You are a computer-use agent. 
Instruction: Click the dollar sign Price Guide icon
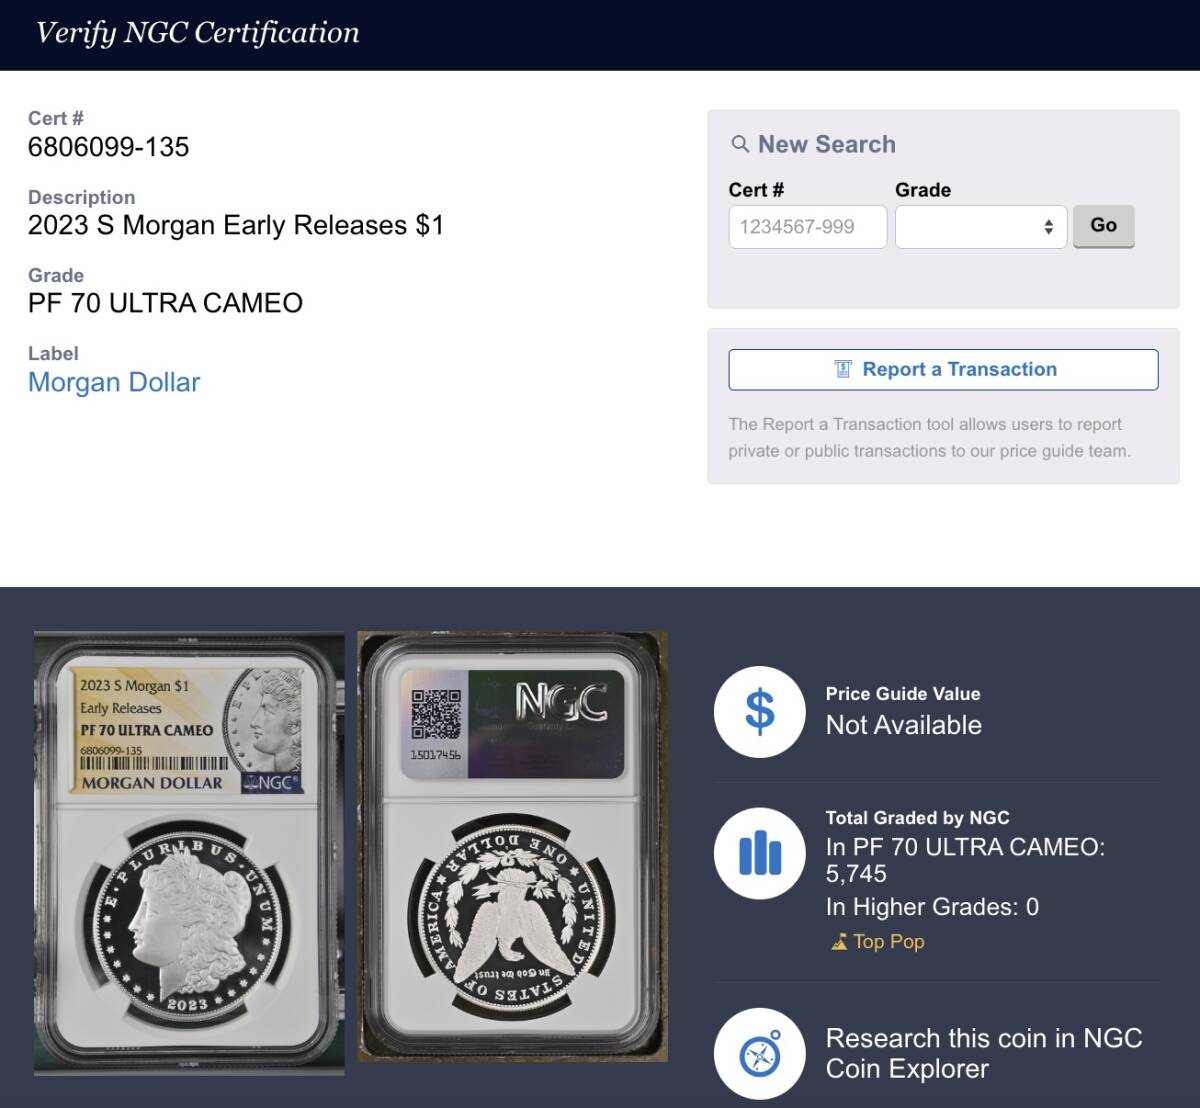(759, 712)
